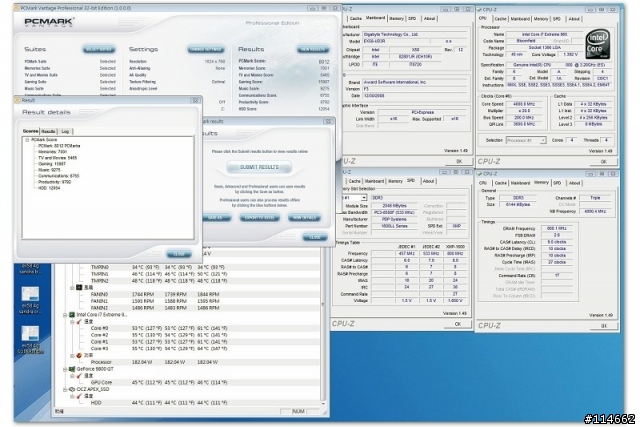Screen dimensions: 640x427
Task: Click OK in the CPU-Z Mainboard window
Action: 459,161
